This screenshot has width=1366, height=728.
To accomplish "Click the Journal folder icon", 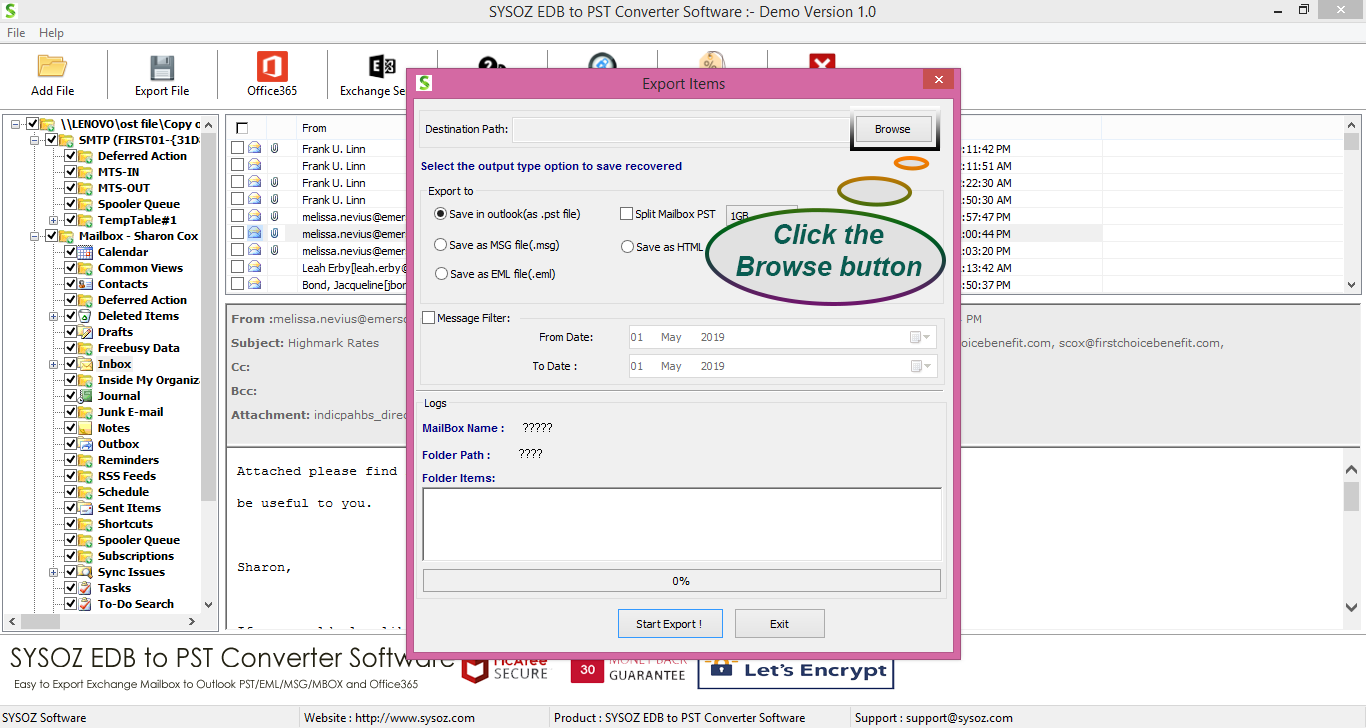I will (x=86, y=396).
